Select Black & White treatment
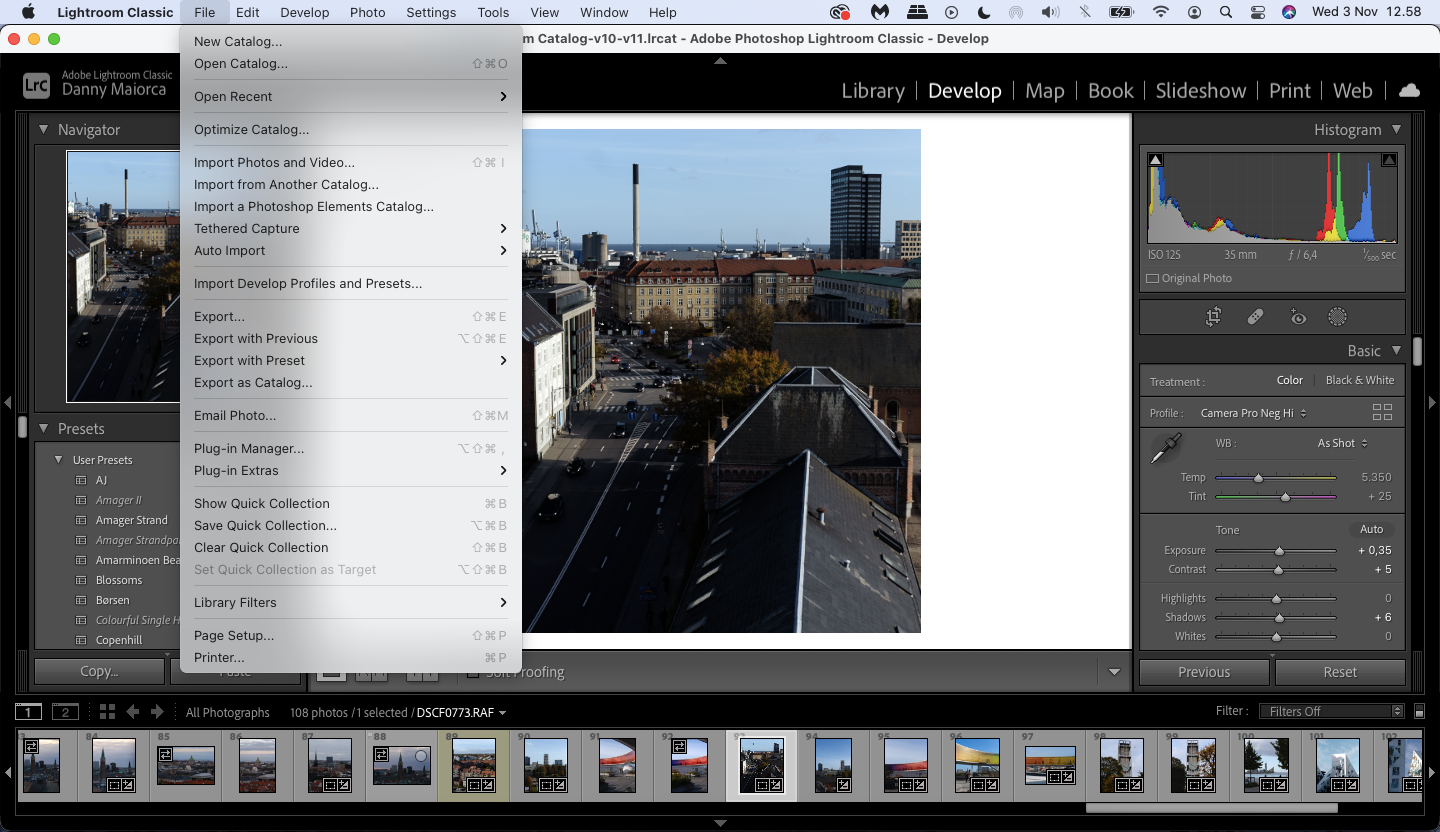Screen dimensions: 1440x832 click(x=1360, y=380)
